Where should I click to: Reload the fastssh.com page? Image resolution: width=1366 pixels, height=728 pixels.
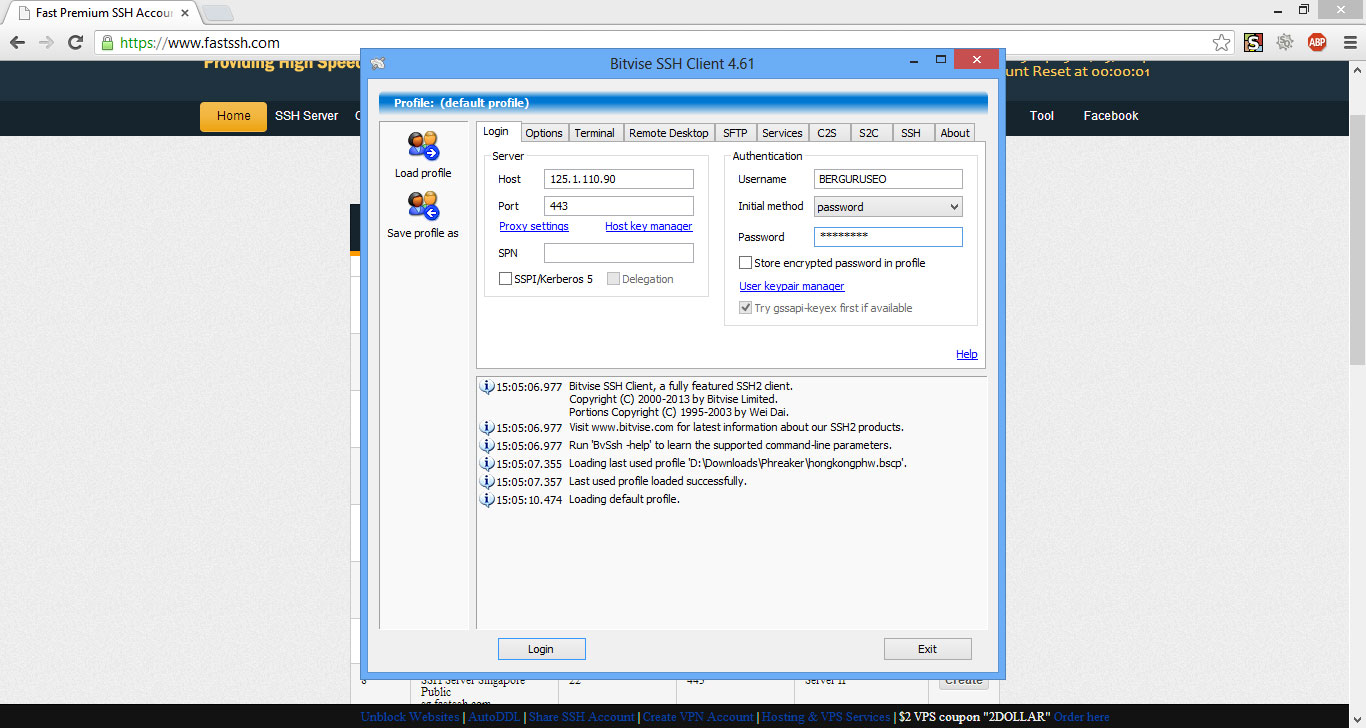(x=75, y=43)
